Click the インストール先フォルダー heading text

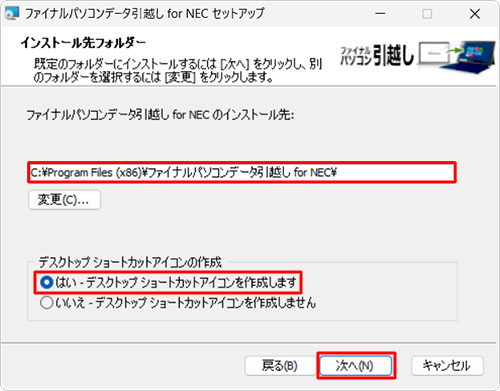click(x=83, y=43)
